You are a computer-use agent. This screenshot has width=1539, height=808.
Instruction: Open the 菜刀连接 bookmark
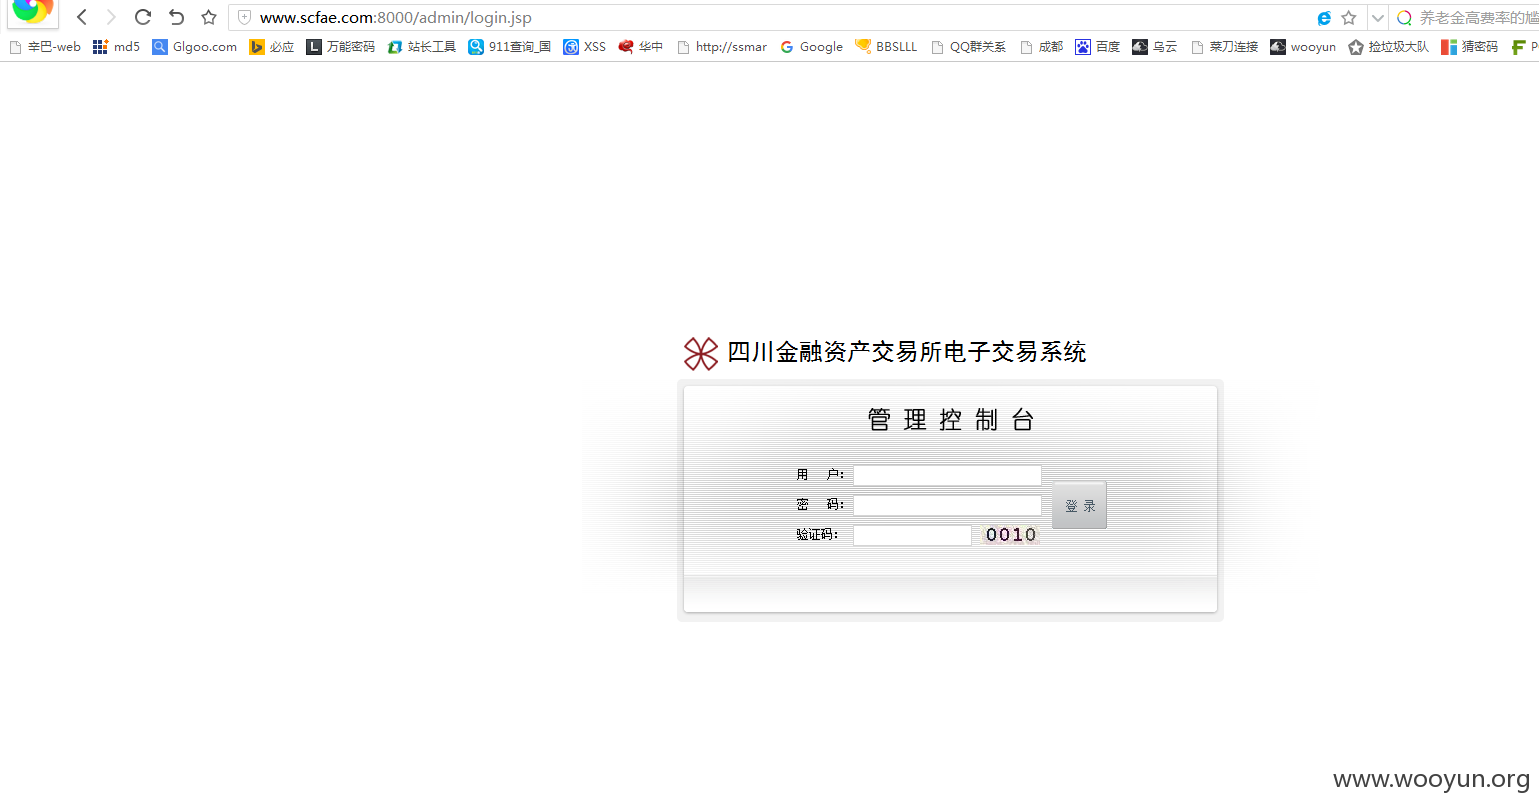1225,47
